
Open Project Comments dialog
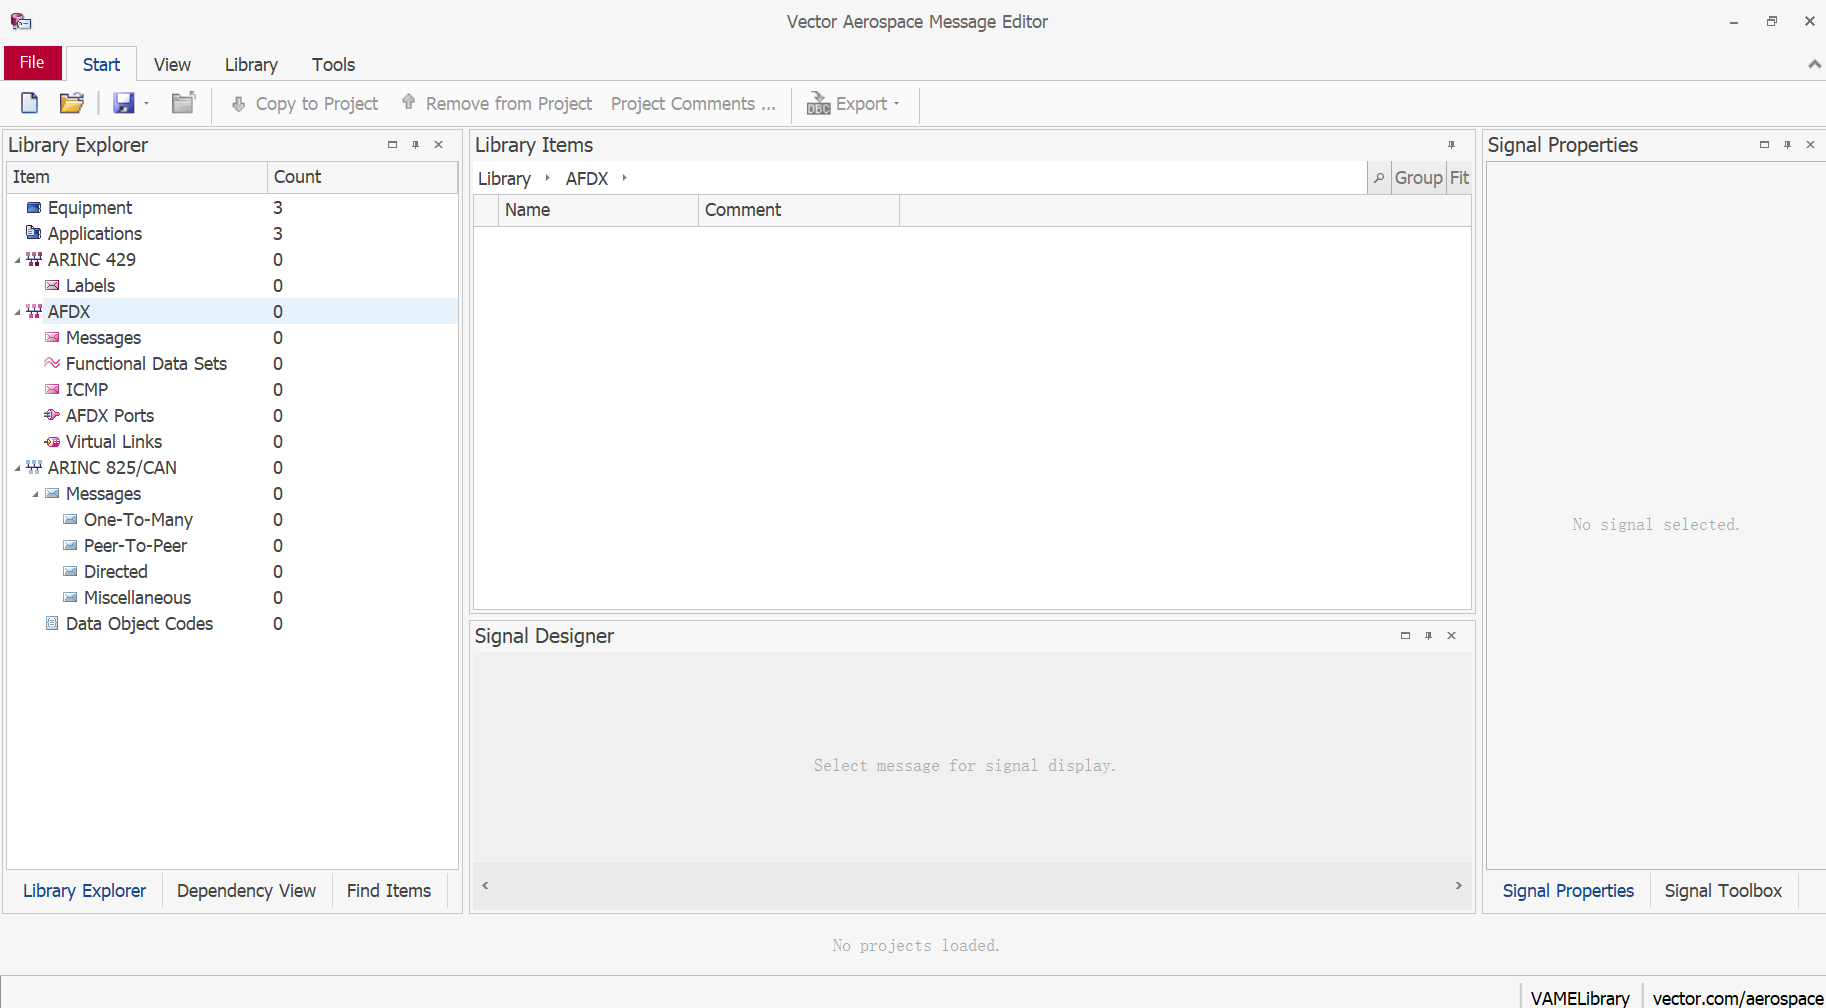tap(693, 104)
